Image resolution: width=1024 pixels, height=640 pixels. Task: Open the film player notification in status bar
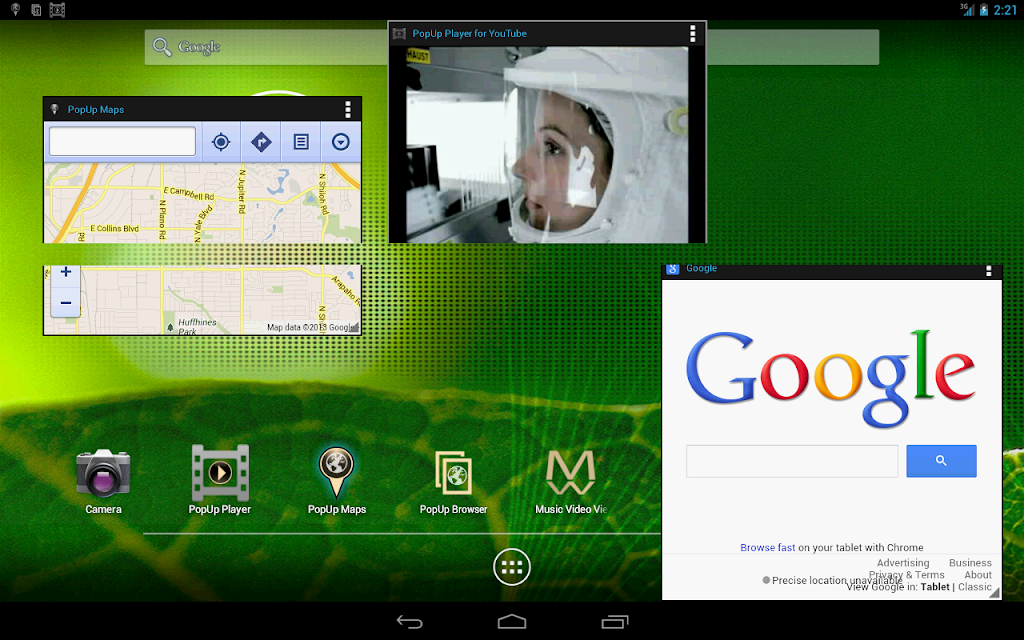(x=57, y=10)
